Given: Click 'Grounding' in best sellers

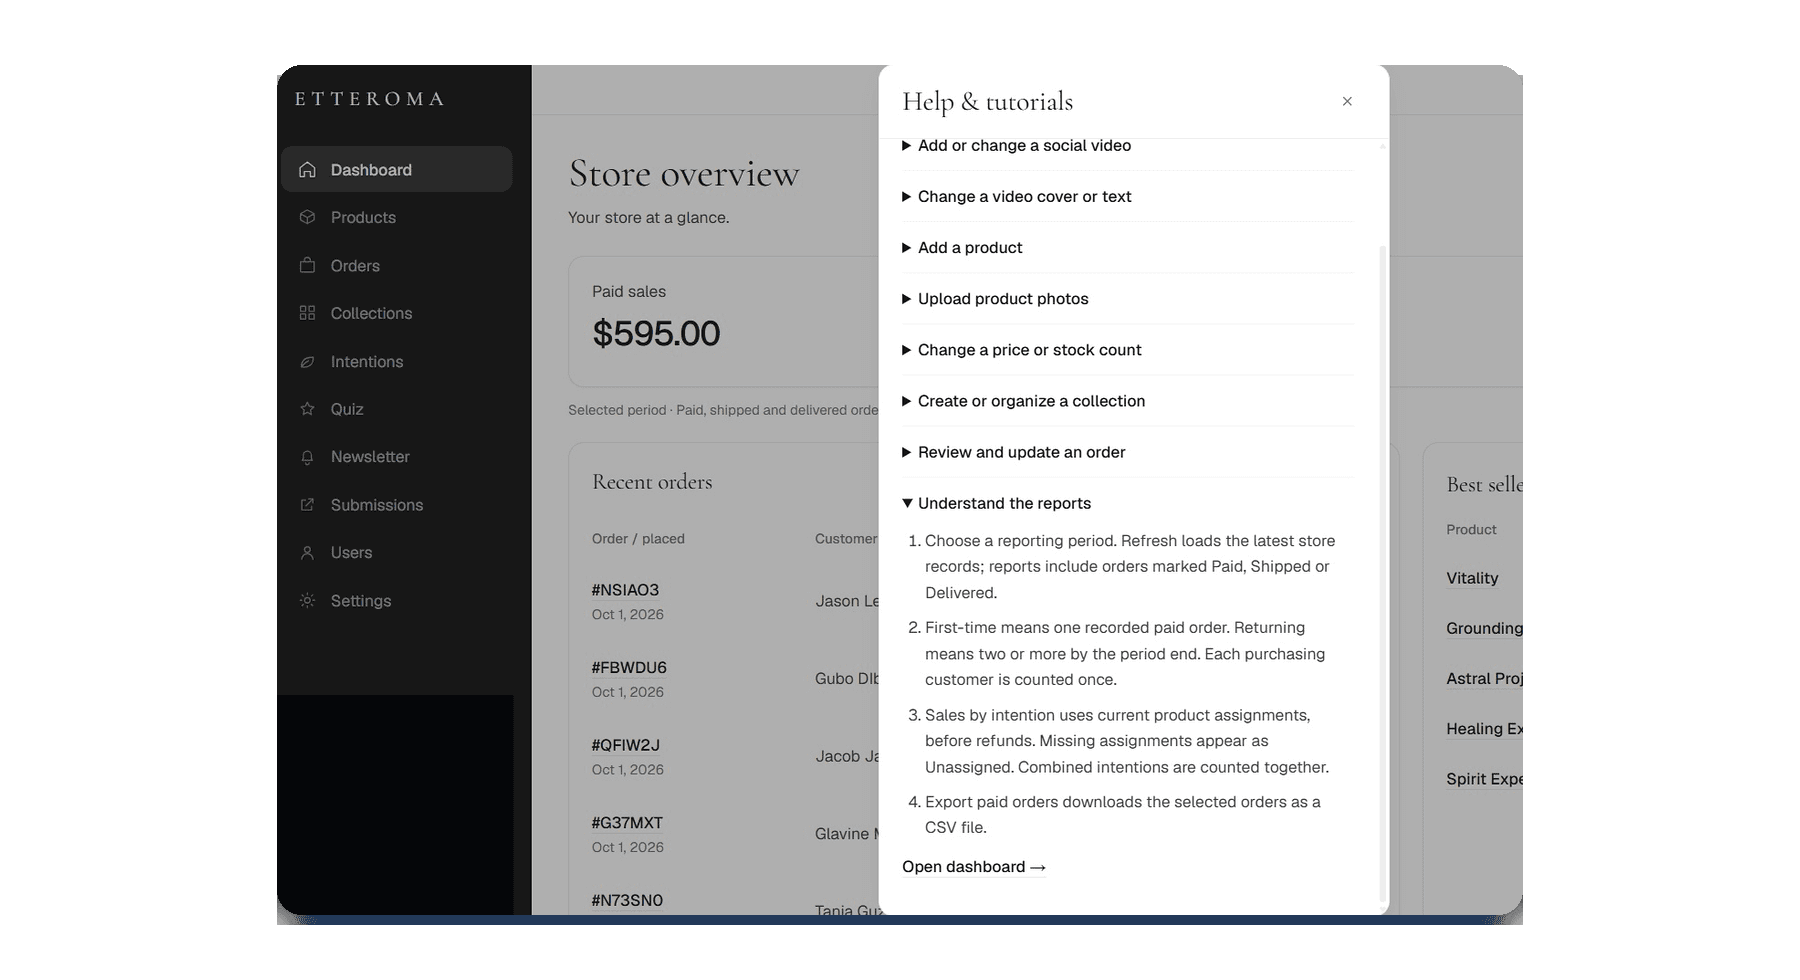Looking at the screenshot, I should pos(1484,628).
